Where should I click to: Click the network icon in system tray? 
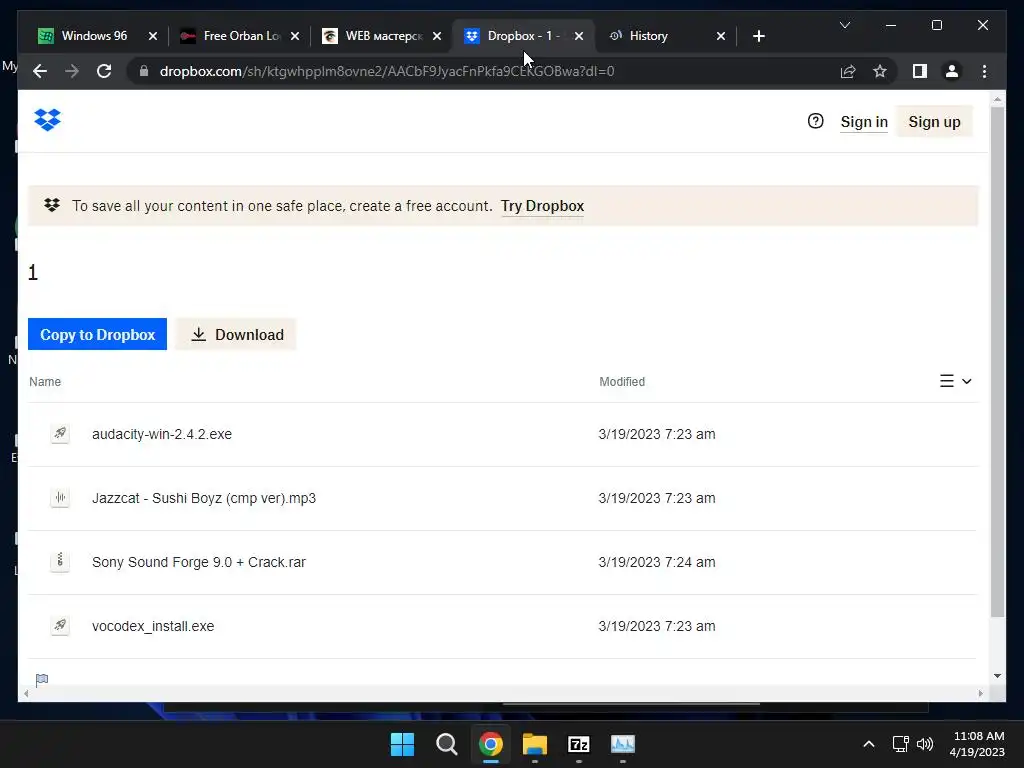click(x=901, y=744)
